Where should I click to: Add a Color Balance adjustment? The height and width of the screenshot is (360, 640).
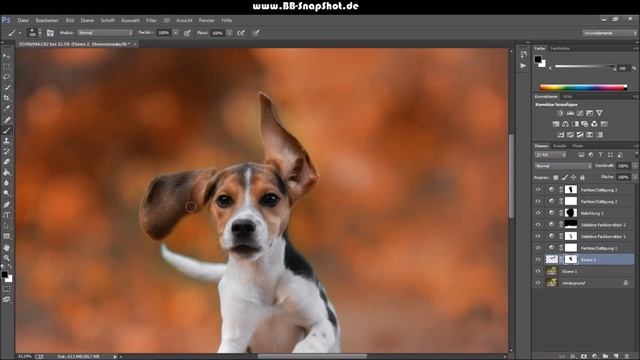565,124
